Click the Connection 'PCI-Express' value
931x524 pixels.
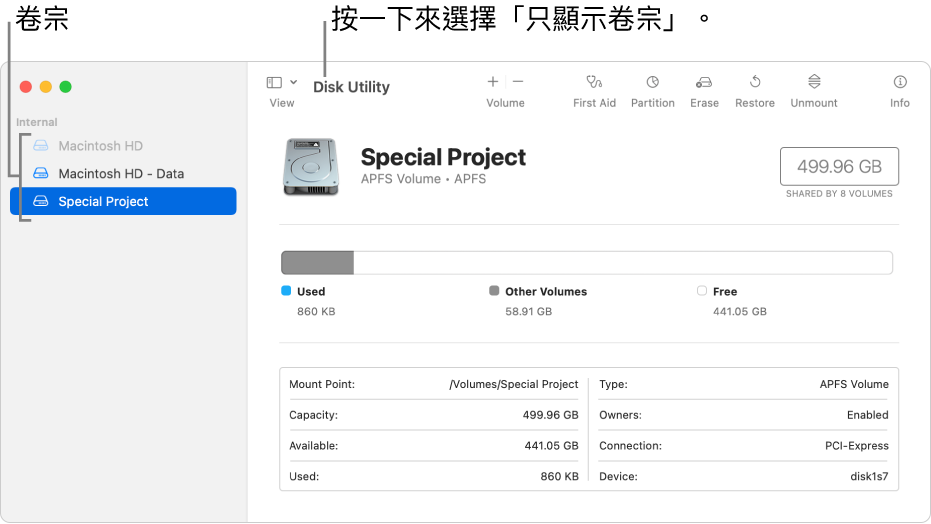pyautogui.click(x=856, y=446)
